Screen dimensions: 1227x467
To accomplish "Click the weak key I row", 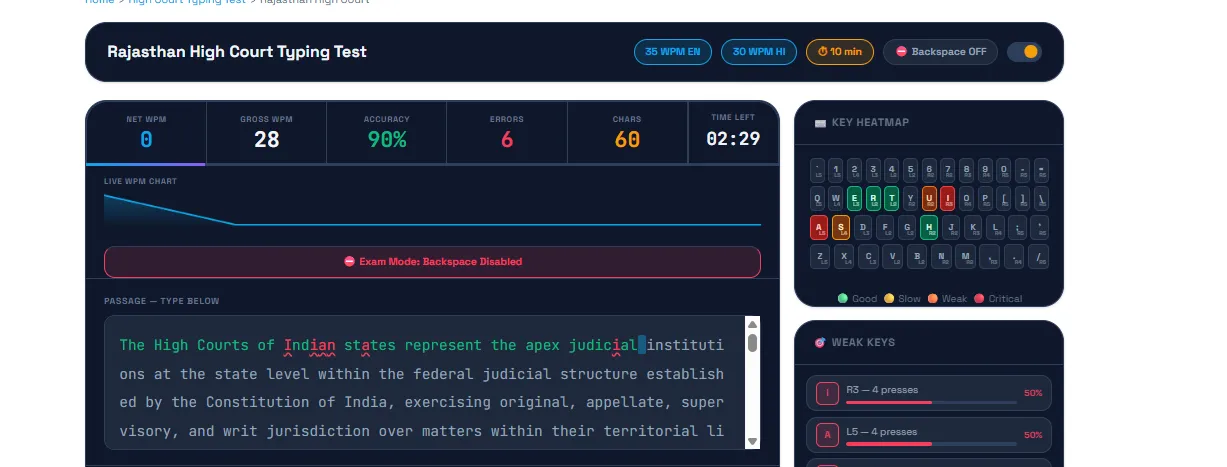I will point(929,393).
